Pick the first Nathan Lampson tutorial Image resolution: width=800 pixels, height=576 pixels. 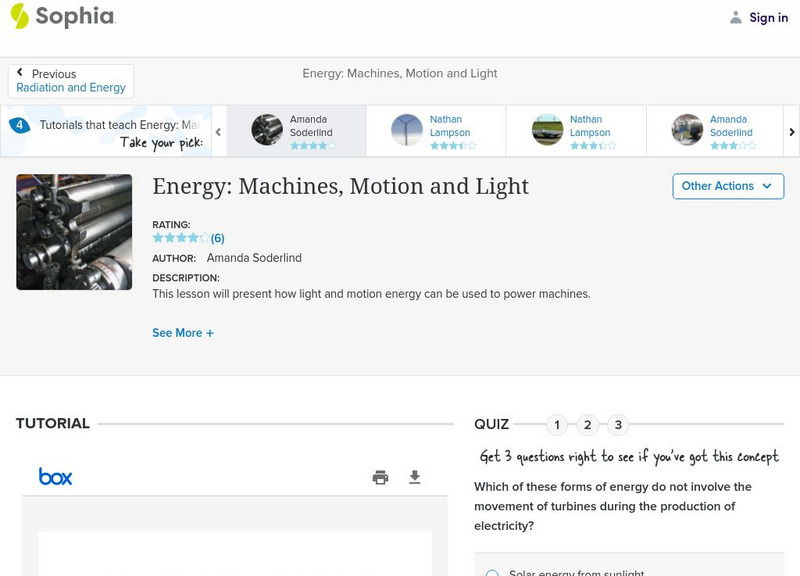[436, 130]
